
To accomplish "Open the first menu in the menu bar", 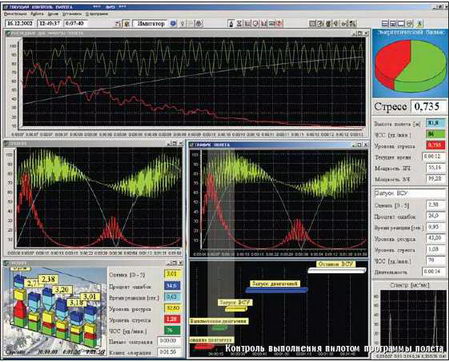I will click(15, 14).
